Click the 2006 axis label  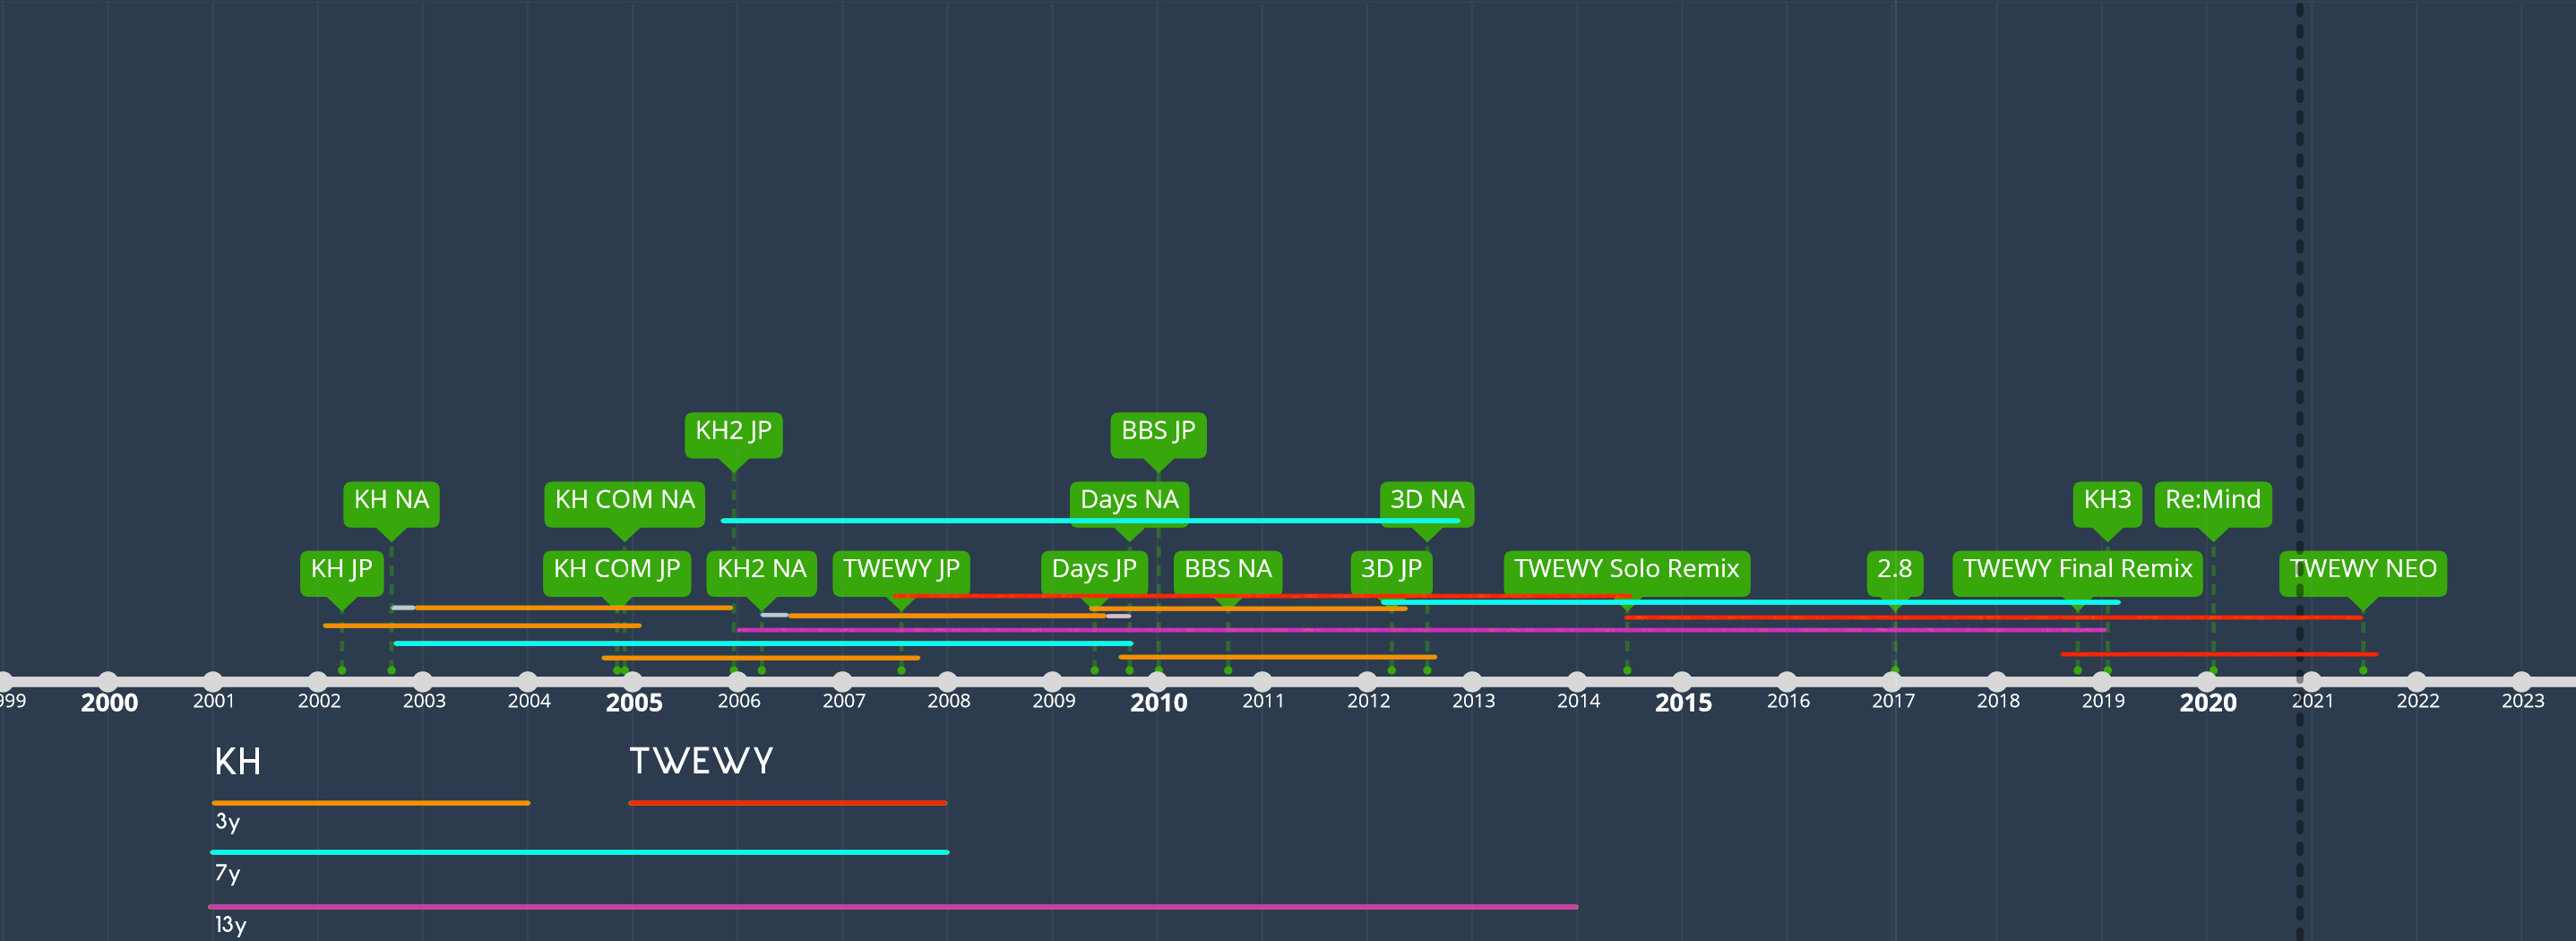pyautogui.click(x=739, y=701)
